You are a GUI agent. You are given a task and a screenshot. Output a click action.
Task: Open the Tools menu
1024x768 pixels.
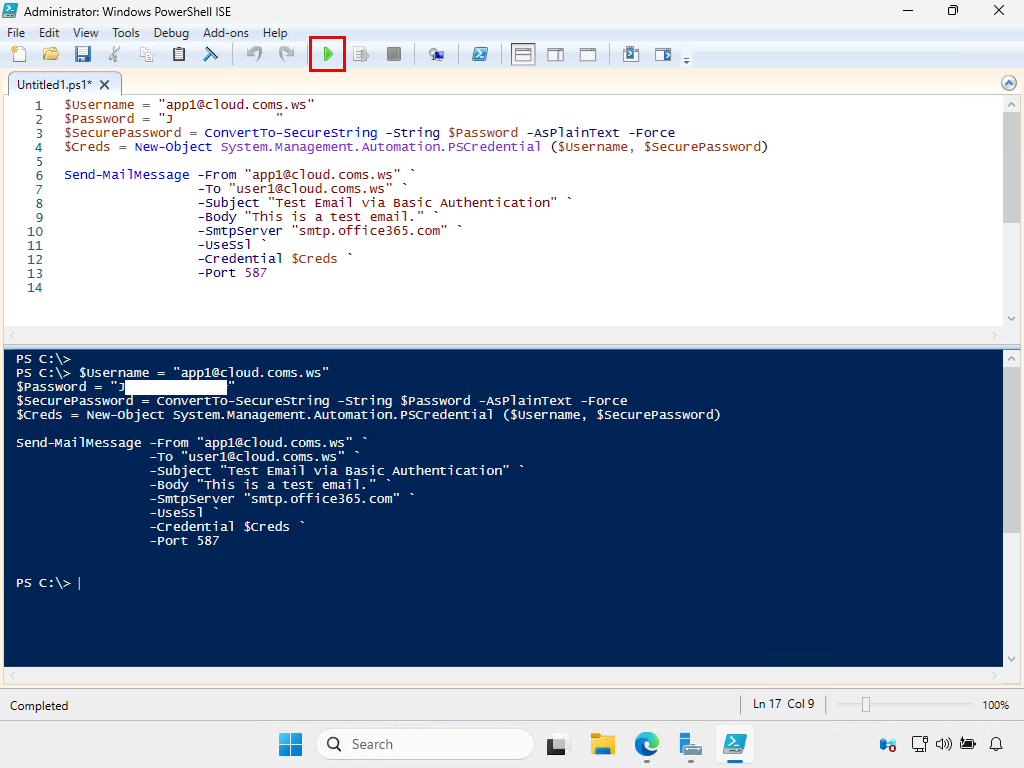pyautogui.click(x=126, y=33)
